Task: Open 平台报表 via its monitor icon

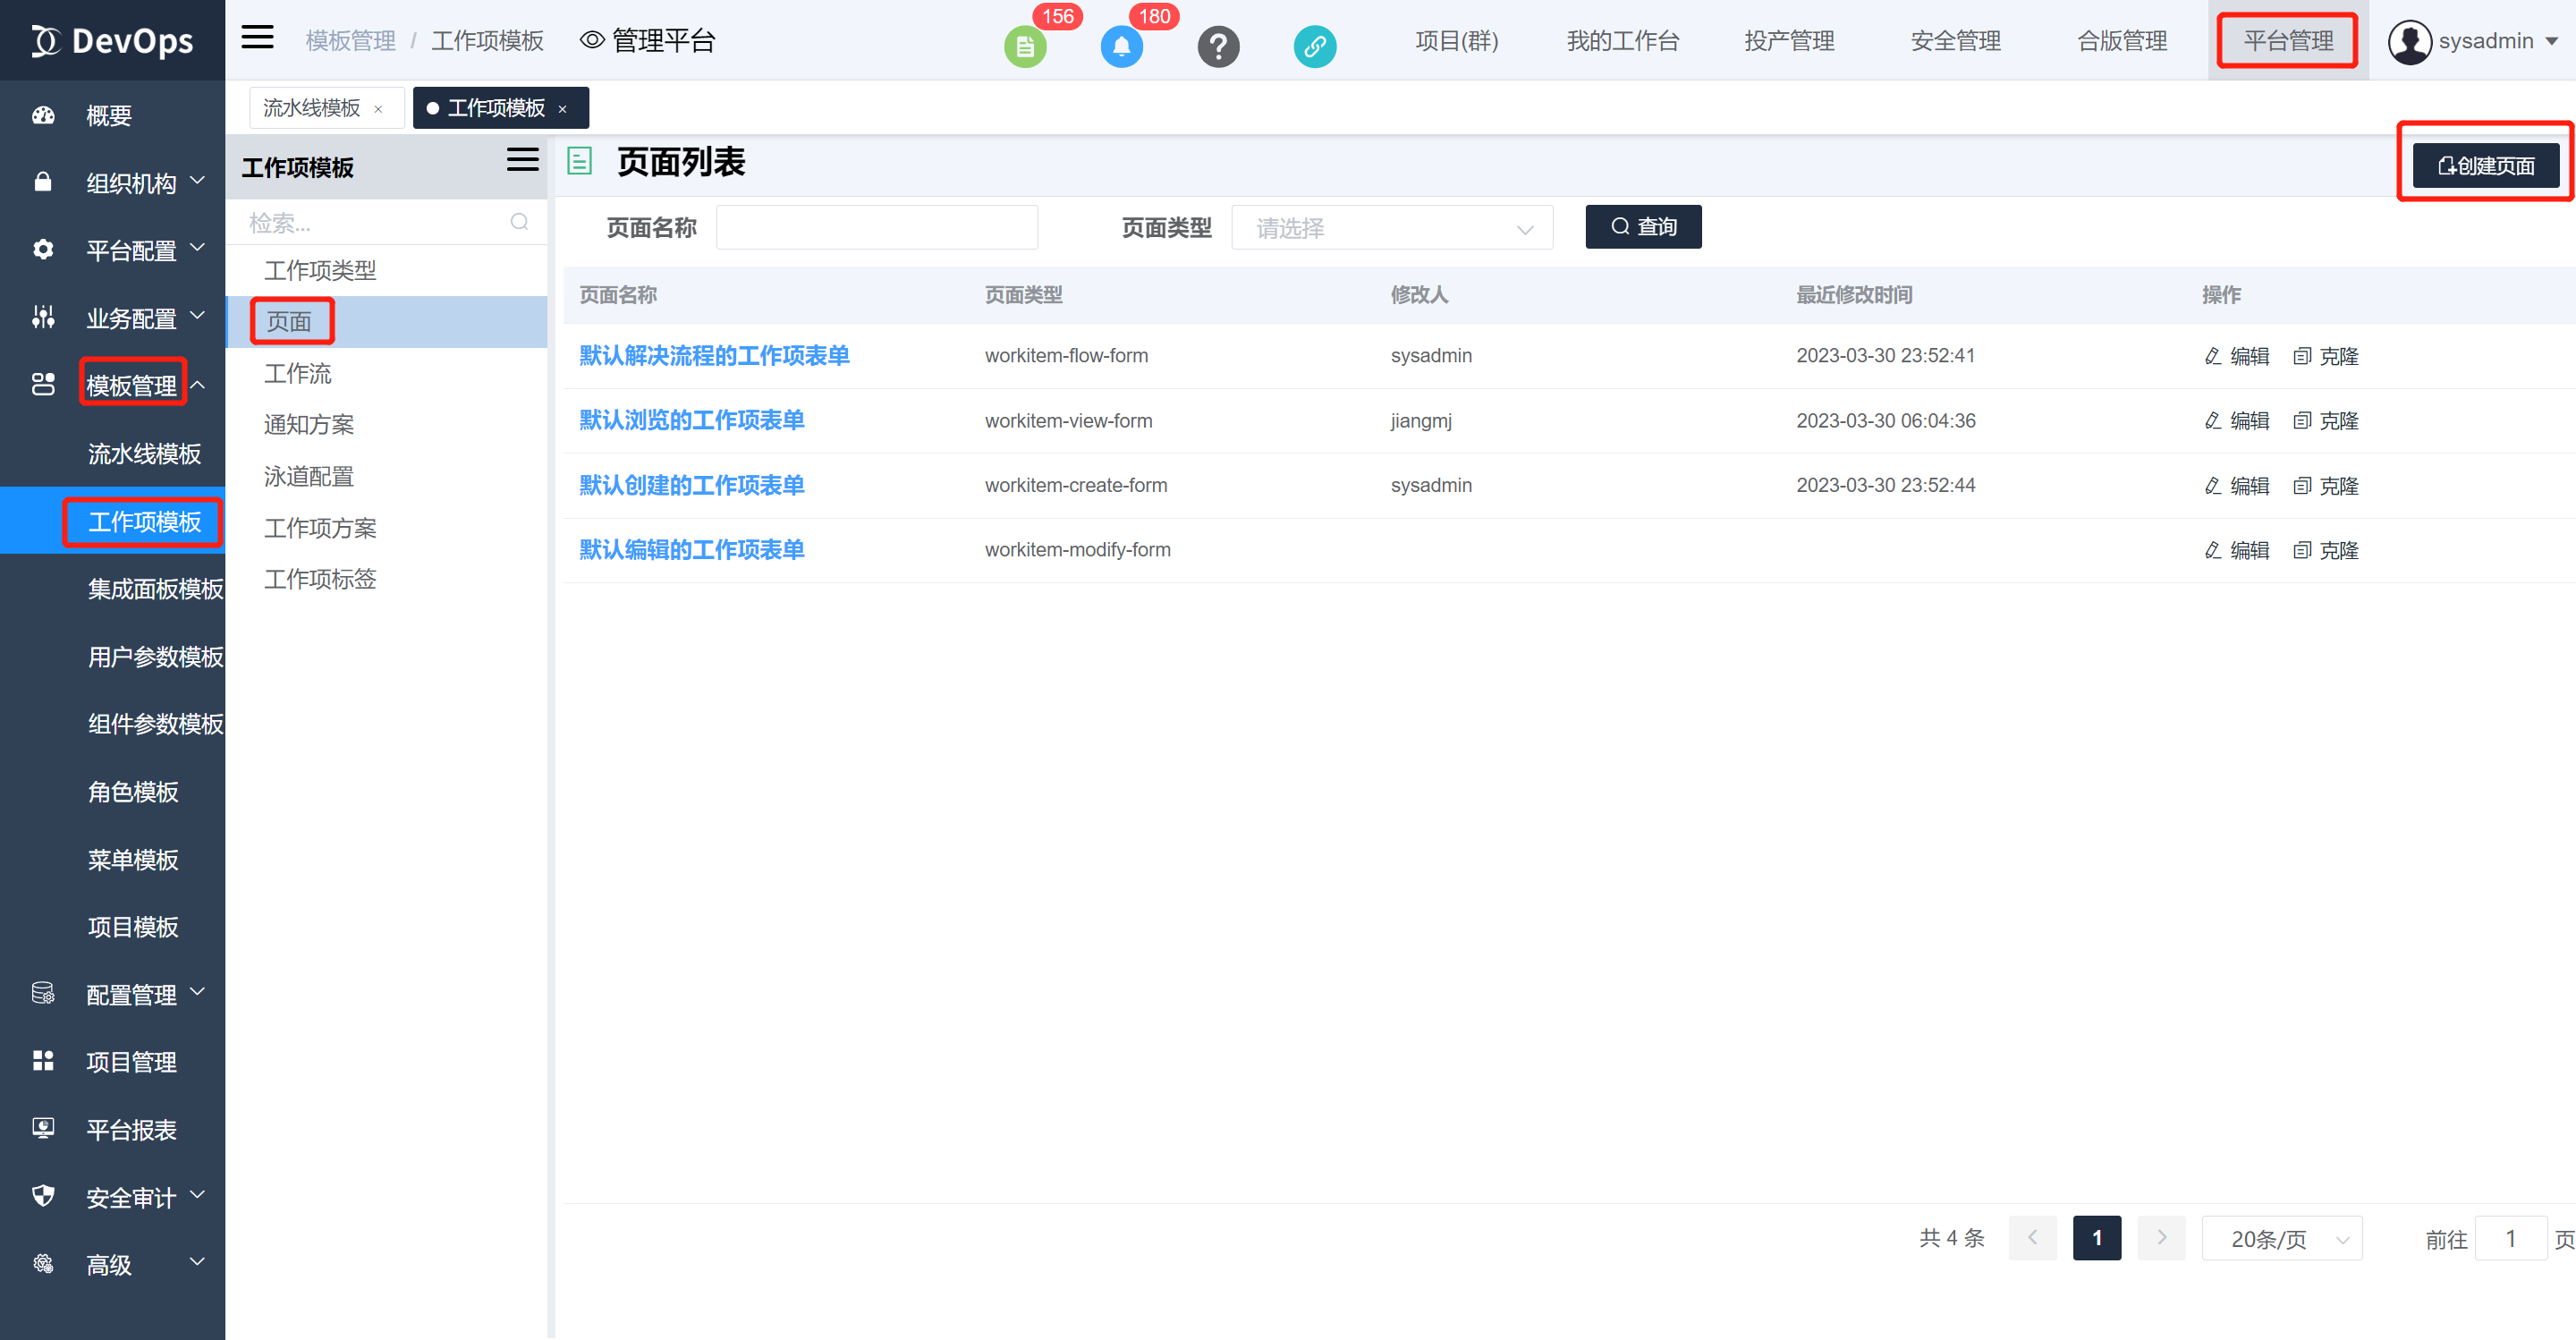Action: [42, 1128]
